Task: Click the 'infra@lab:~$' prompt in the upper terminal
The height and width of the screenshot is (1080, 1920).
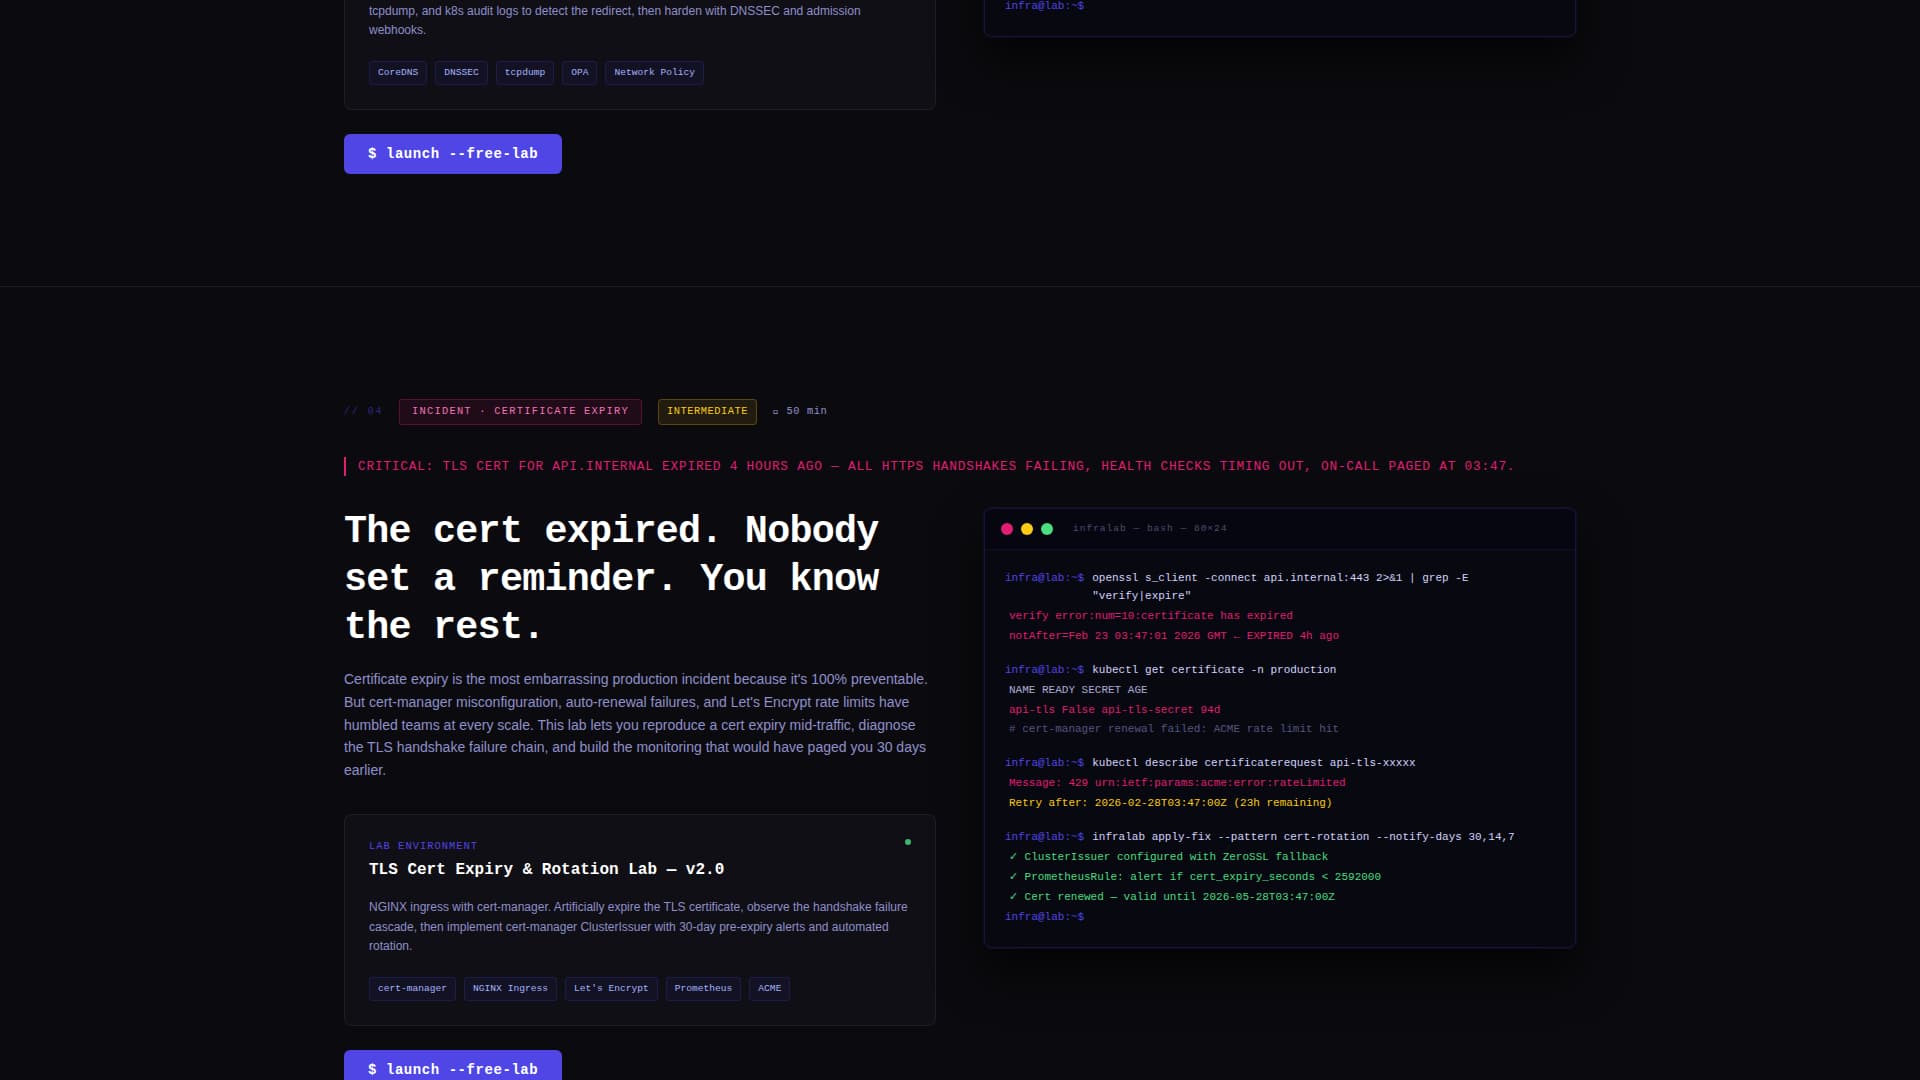Action: click(x=1044, y=6)
